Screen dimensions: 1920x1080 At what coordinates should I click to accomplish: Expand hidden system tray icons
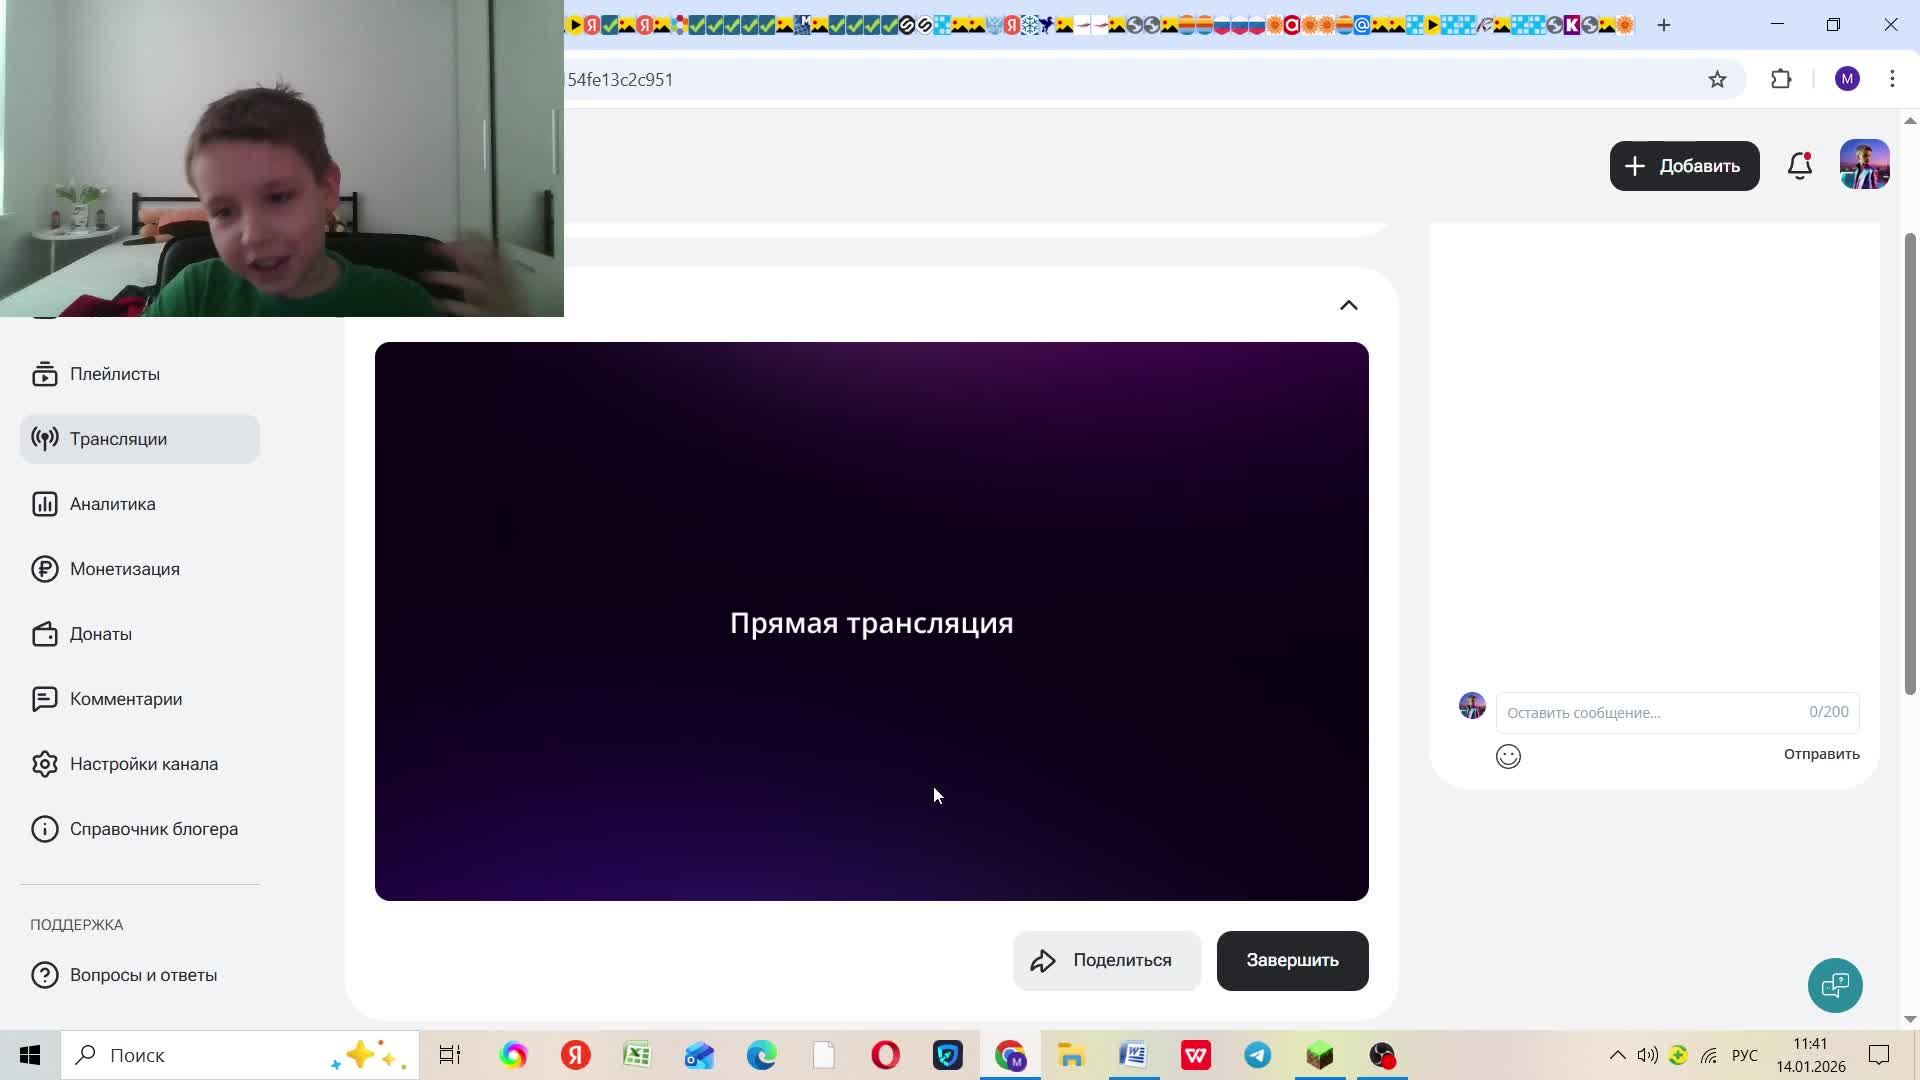tap(1617, 1056)
